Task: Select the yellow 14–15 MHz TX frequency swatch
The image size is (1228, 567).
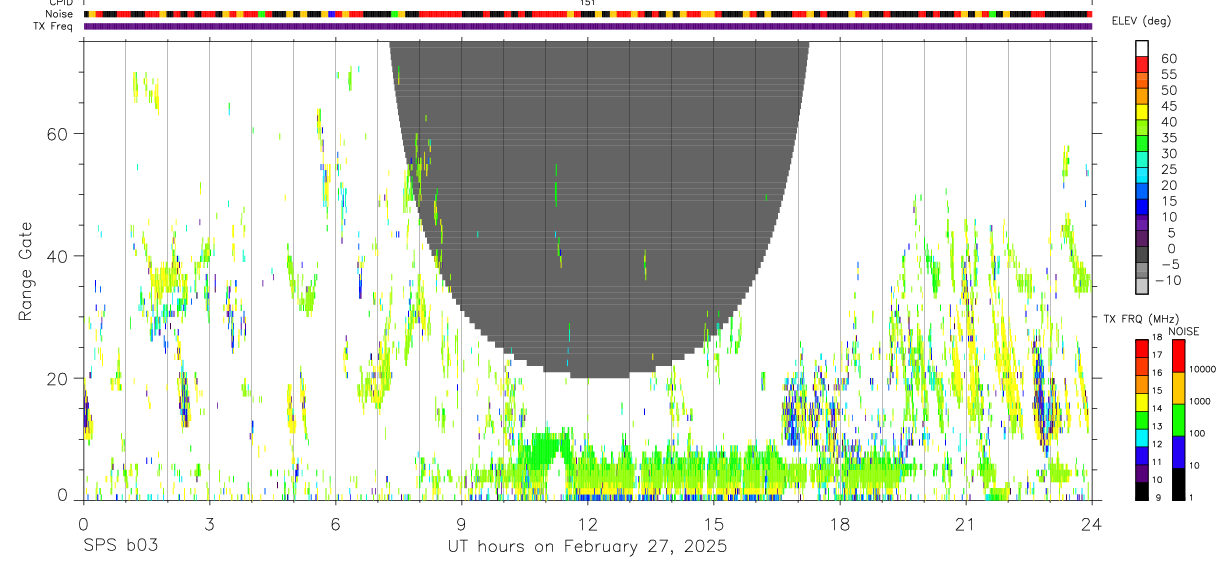Action: (x=1142, y=402)
